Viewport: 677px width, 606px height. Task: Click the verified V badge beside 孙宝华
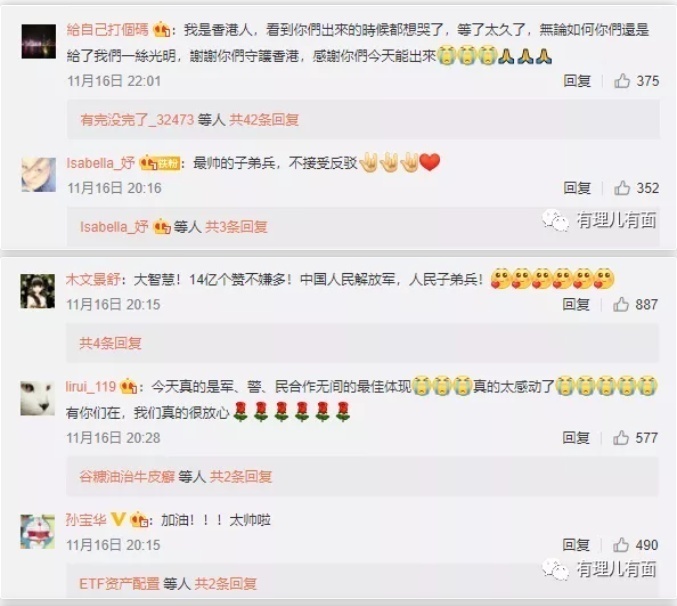coord(118,519)
